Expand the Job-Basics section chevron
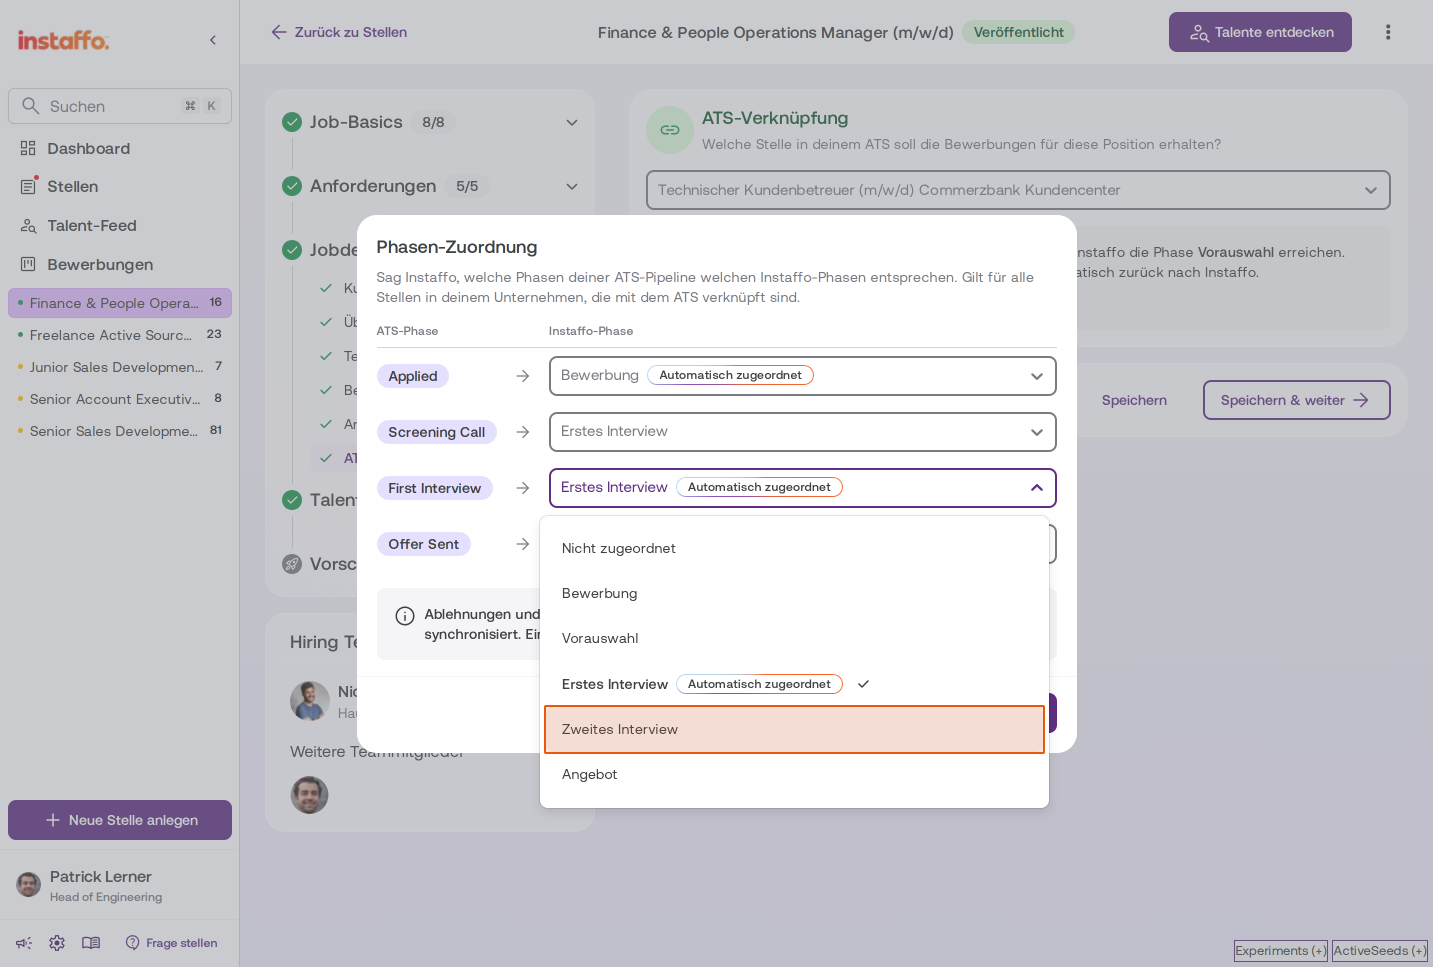This screenshot has height=967, width=1433. pyautogui.click(x=572, y=122)
